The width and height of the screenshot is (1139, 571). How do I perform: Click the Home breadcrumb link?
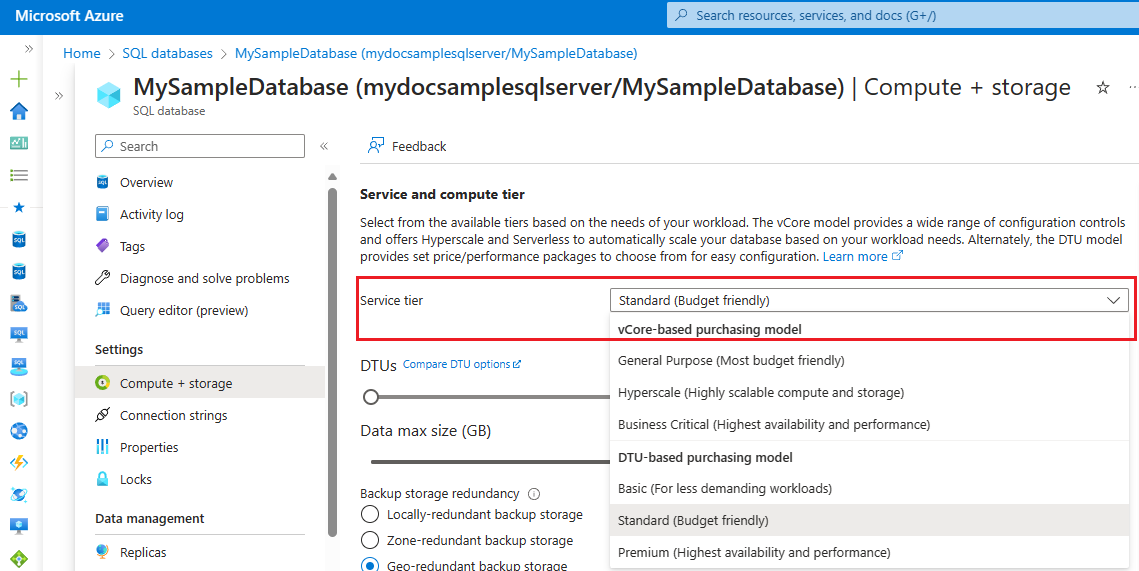click(x=81, y=53)
